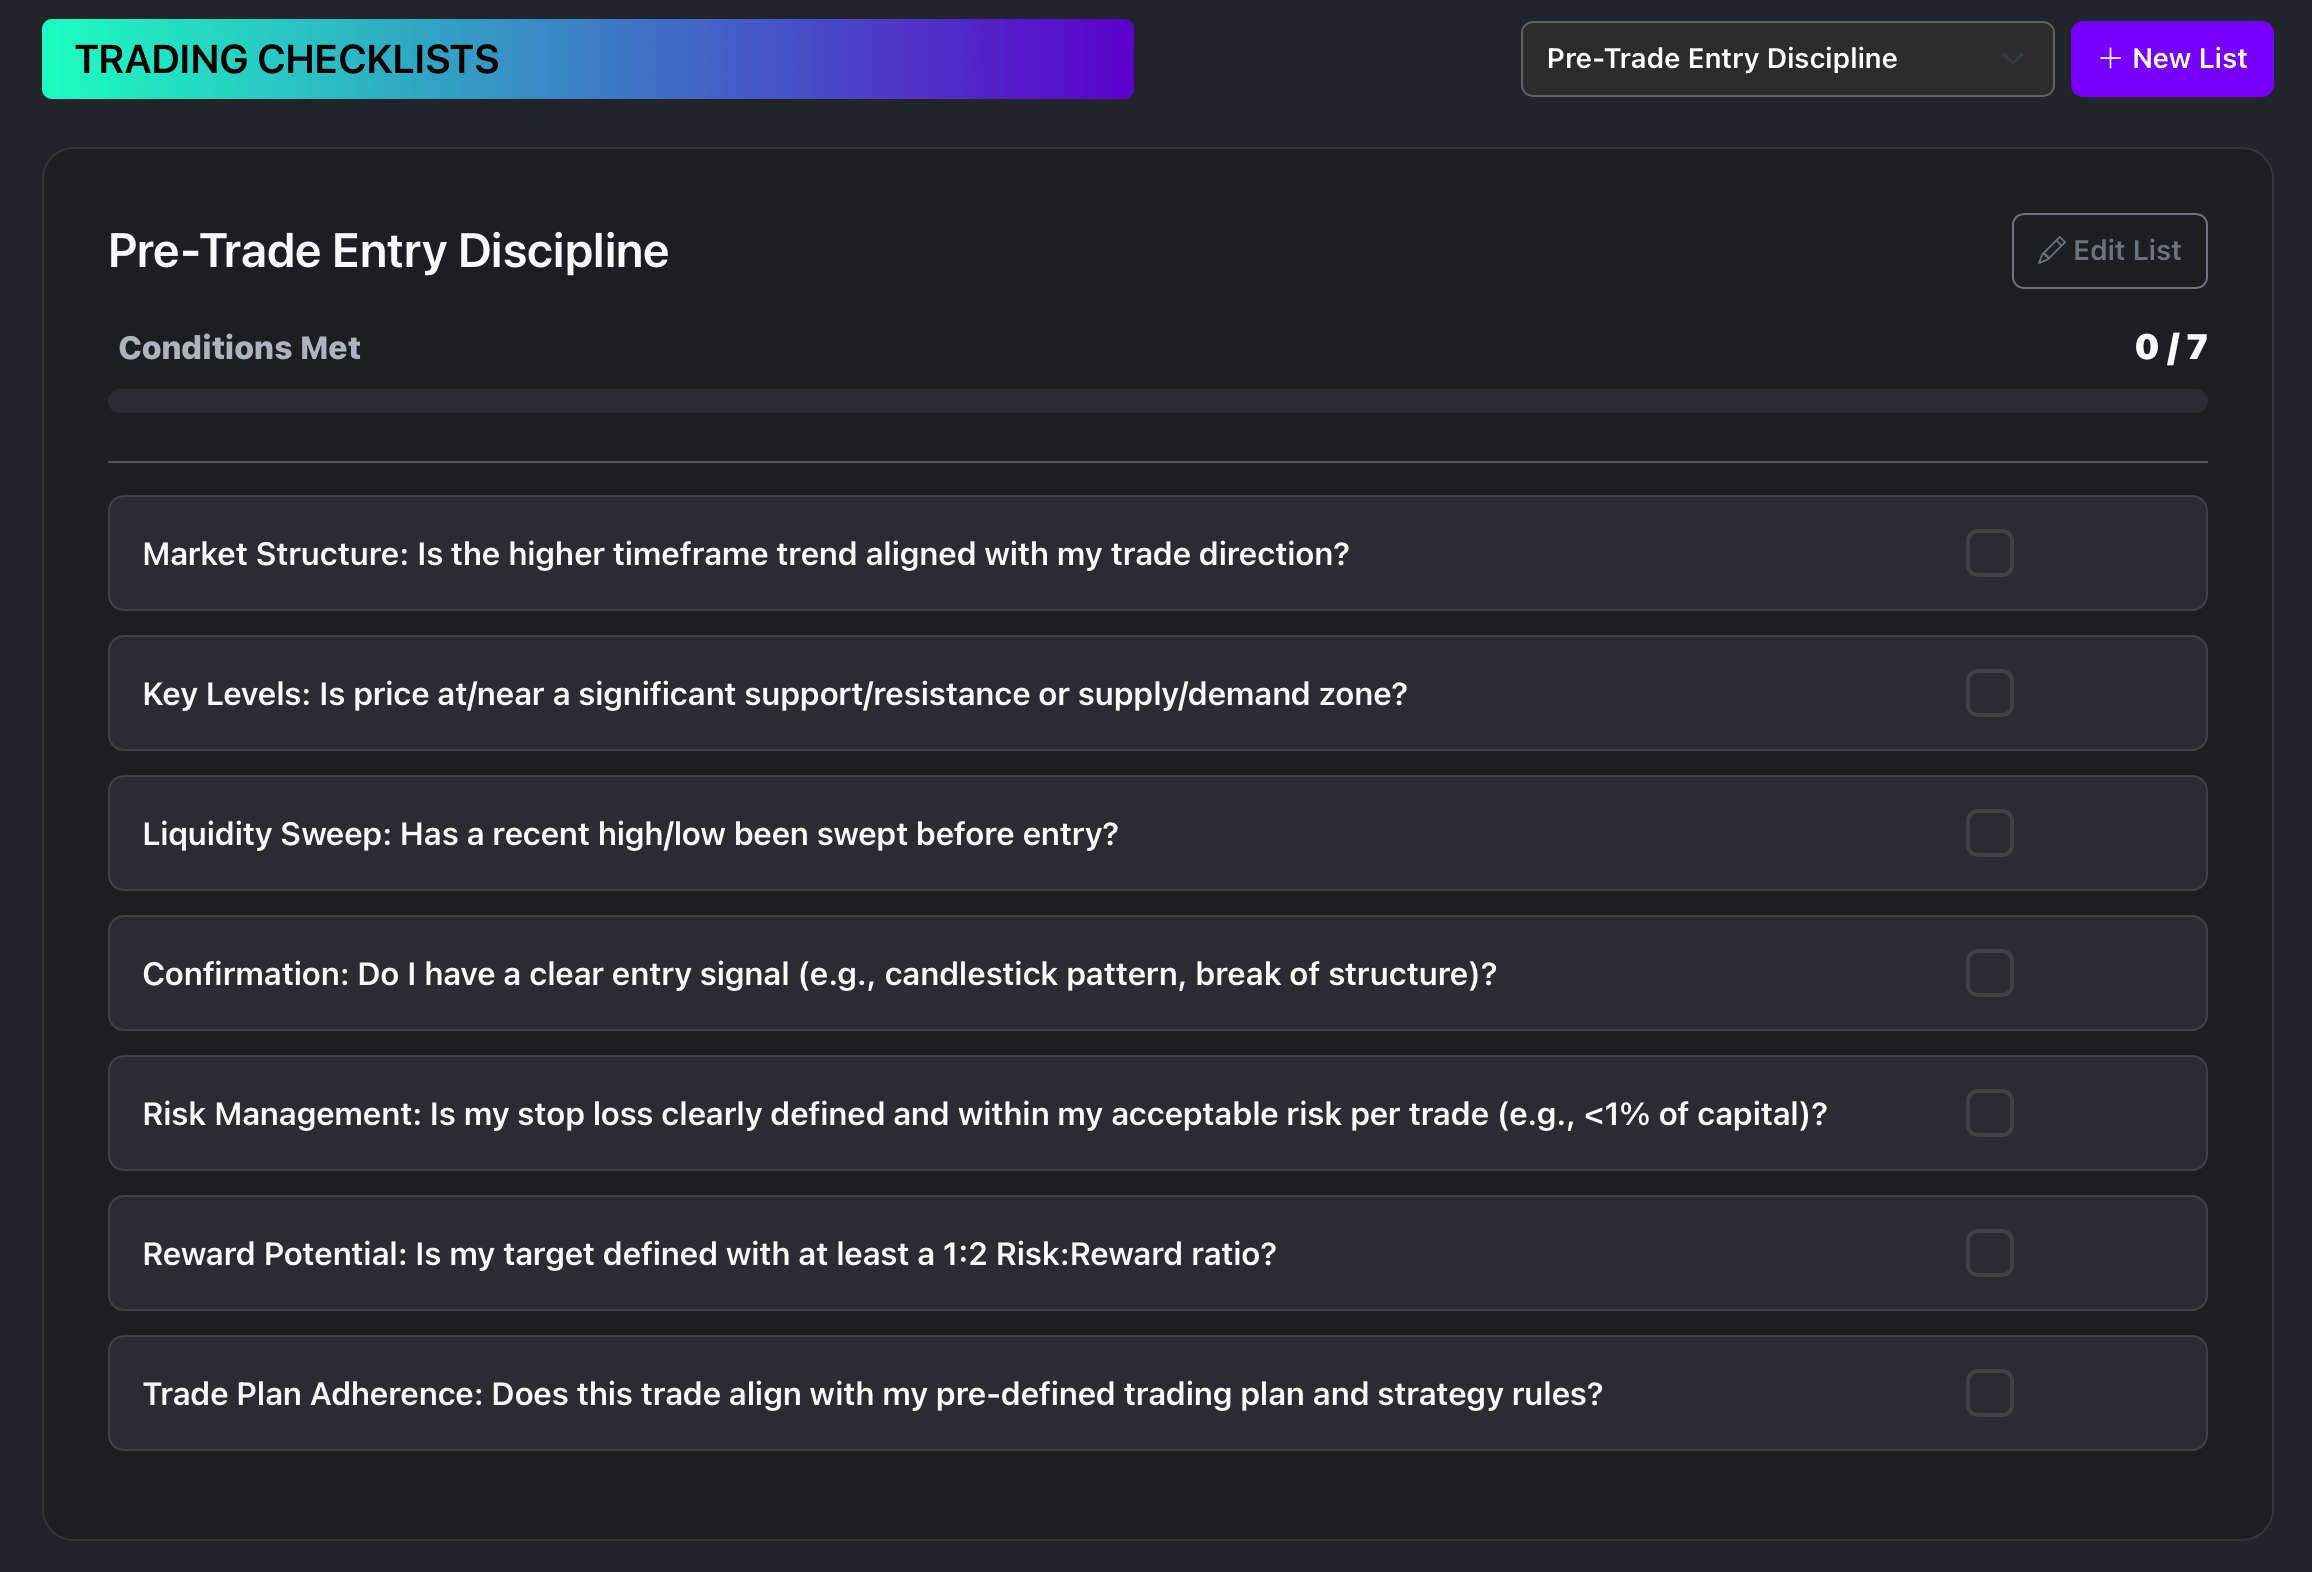
Task: Click the pencil icon on Edit List
Action: pos(2051,250)
